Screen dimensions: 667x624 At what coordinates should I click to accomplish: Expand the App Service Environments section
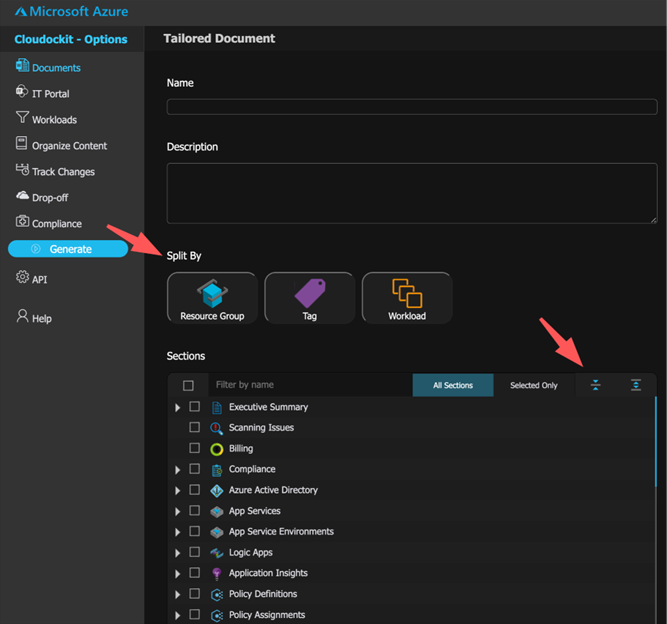point(178,532)
